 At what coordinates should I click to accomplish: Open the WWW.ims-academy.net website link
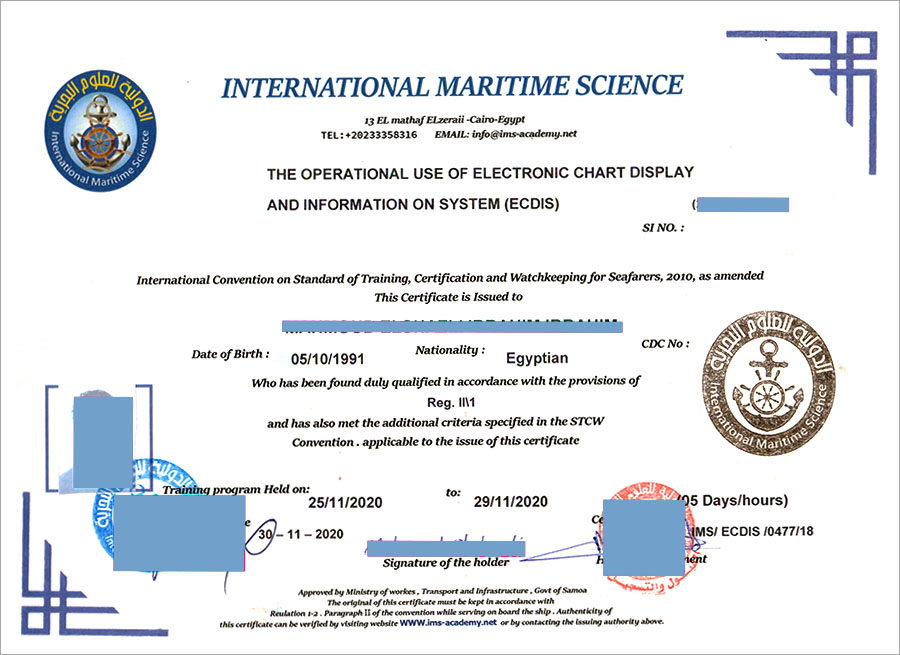click(x=448, y=622)
